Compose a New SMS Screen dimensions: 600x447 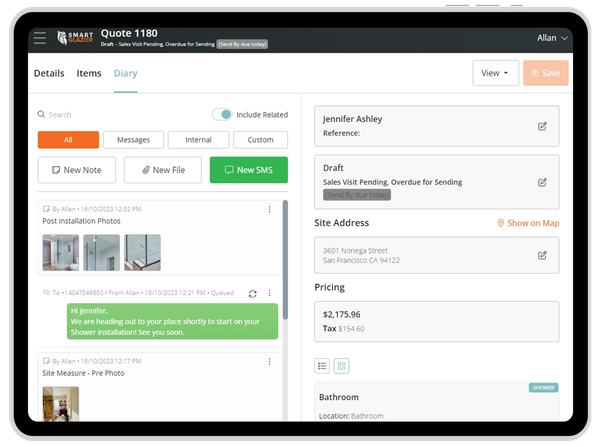(x=249, y=170)
